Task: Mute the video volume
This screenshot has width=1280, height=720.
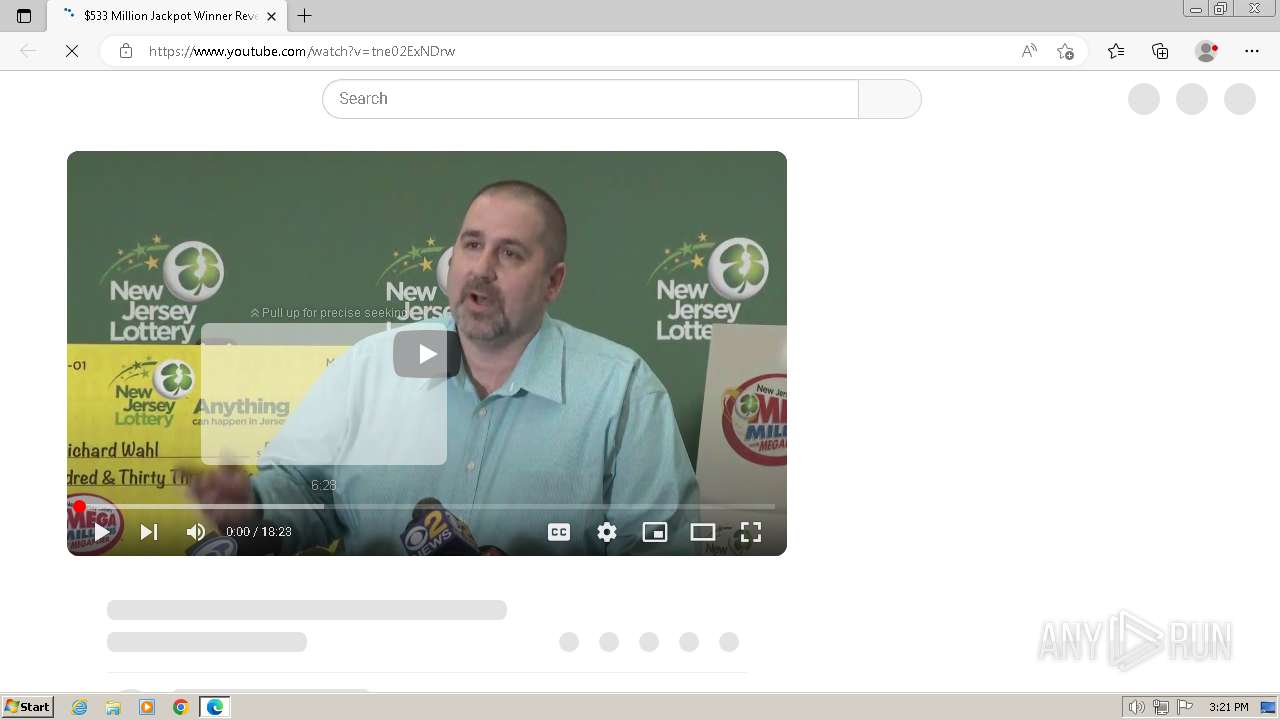Action: click(196, 532)
